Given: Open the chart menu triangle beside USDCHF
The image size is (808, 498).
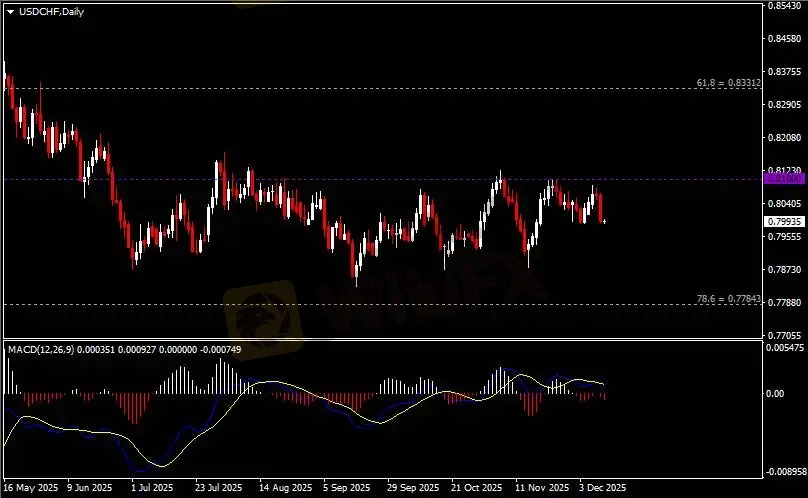Looking at the screenshot, I should pyautogui.click(x=11, y=11).
